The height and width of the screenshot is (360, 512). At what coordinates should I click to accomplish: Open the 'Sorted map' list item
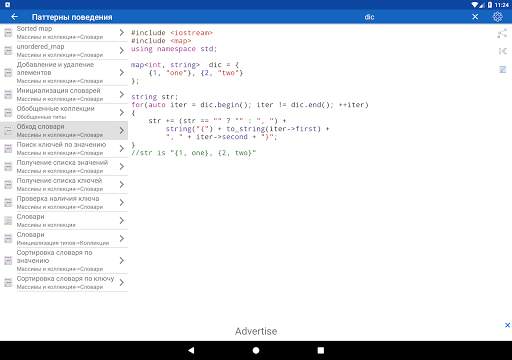64,32
